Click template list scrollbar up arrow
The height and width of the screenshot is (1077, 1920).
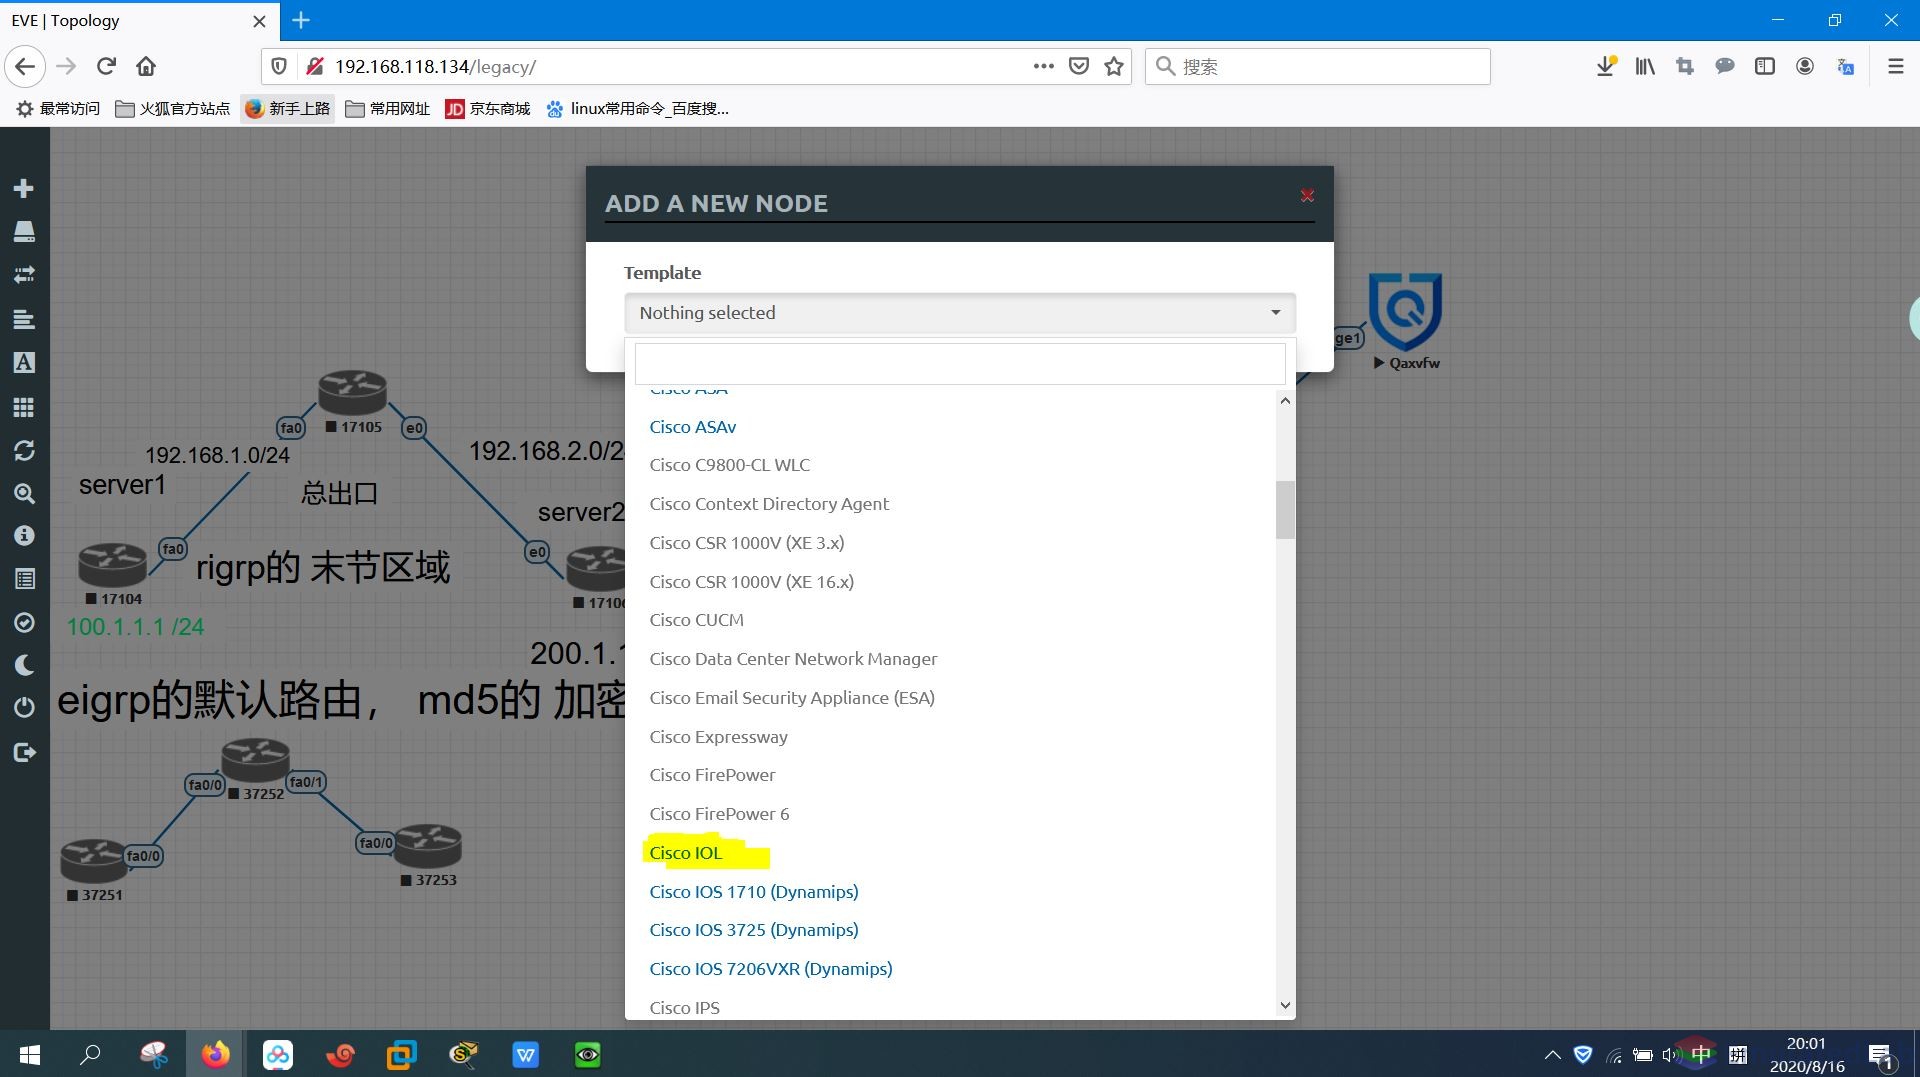pyautogui.click(x=1285, y=401)
